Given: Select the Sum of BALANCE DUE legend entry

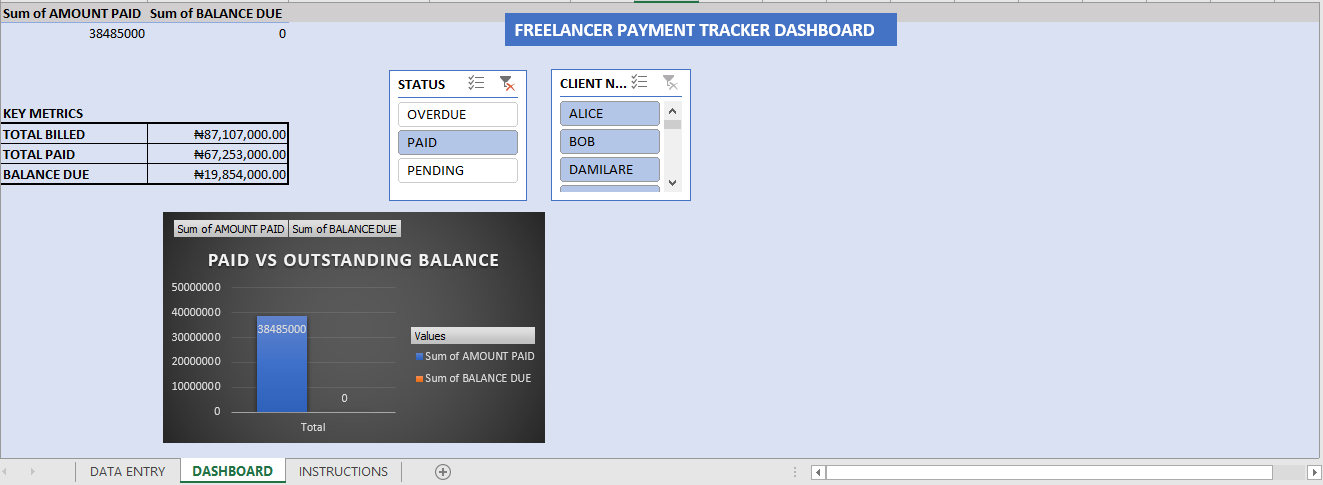Looking at the screenshot, I should coord(473,378).
